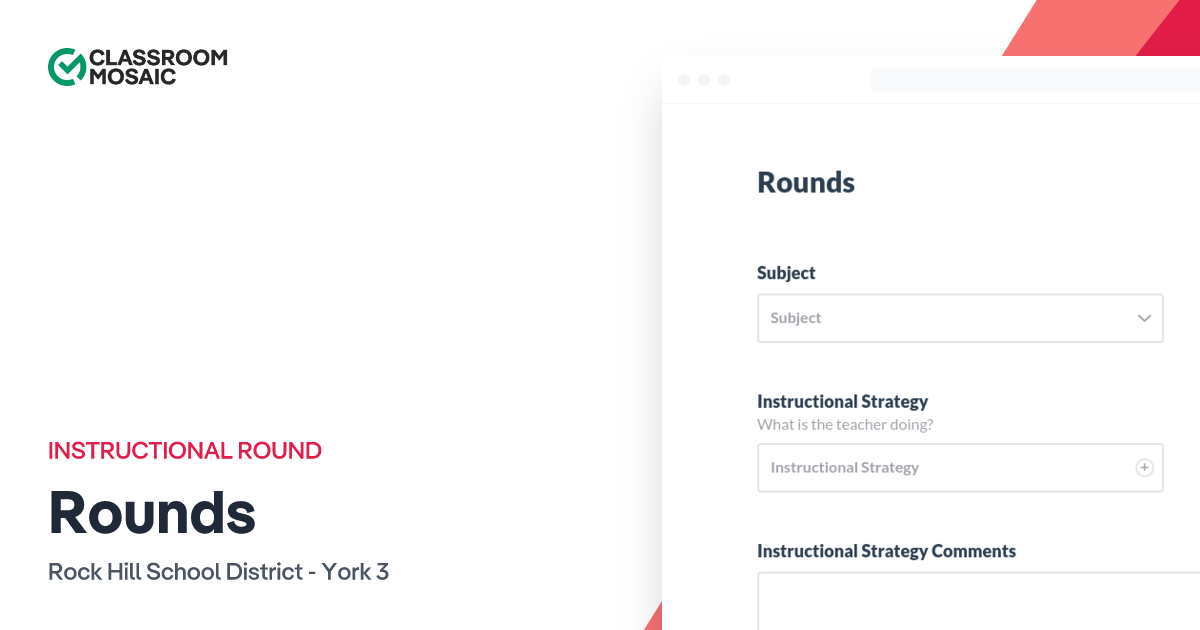1200x630 pixels.
Task: Expand the Subject selector list
Action: [x=960, y=317]
